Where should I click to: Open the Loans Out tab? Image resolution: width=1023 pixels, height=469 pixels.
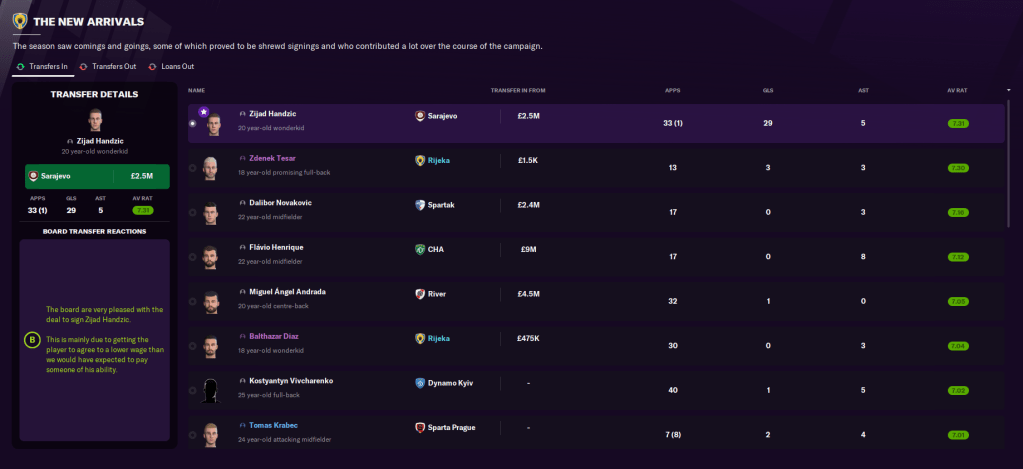(x=170, y=66)
